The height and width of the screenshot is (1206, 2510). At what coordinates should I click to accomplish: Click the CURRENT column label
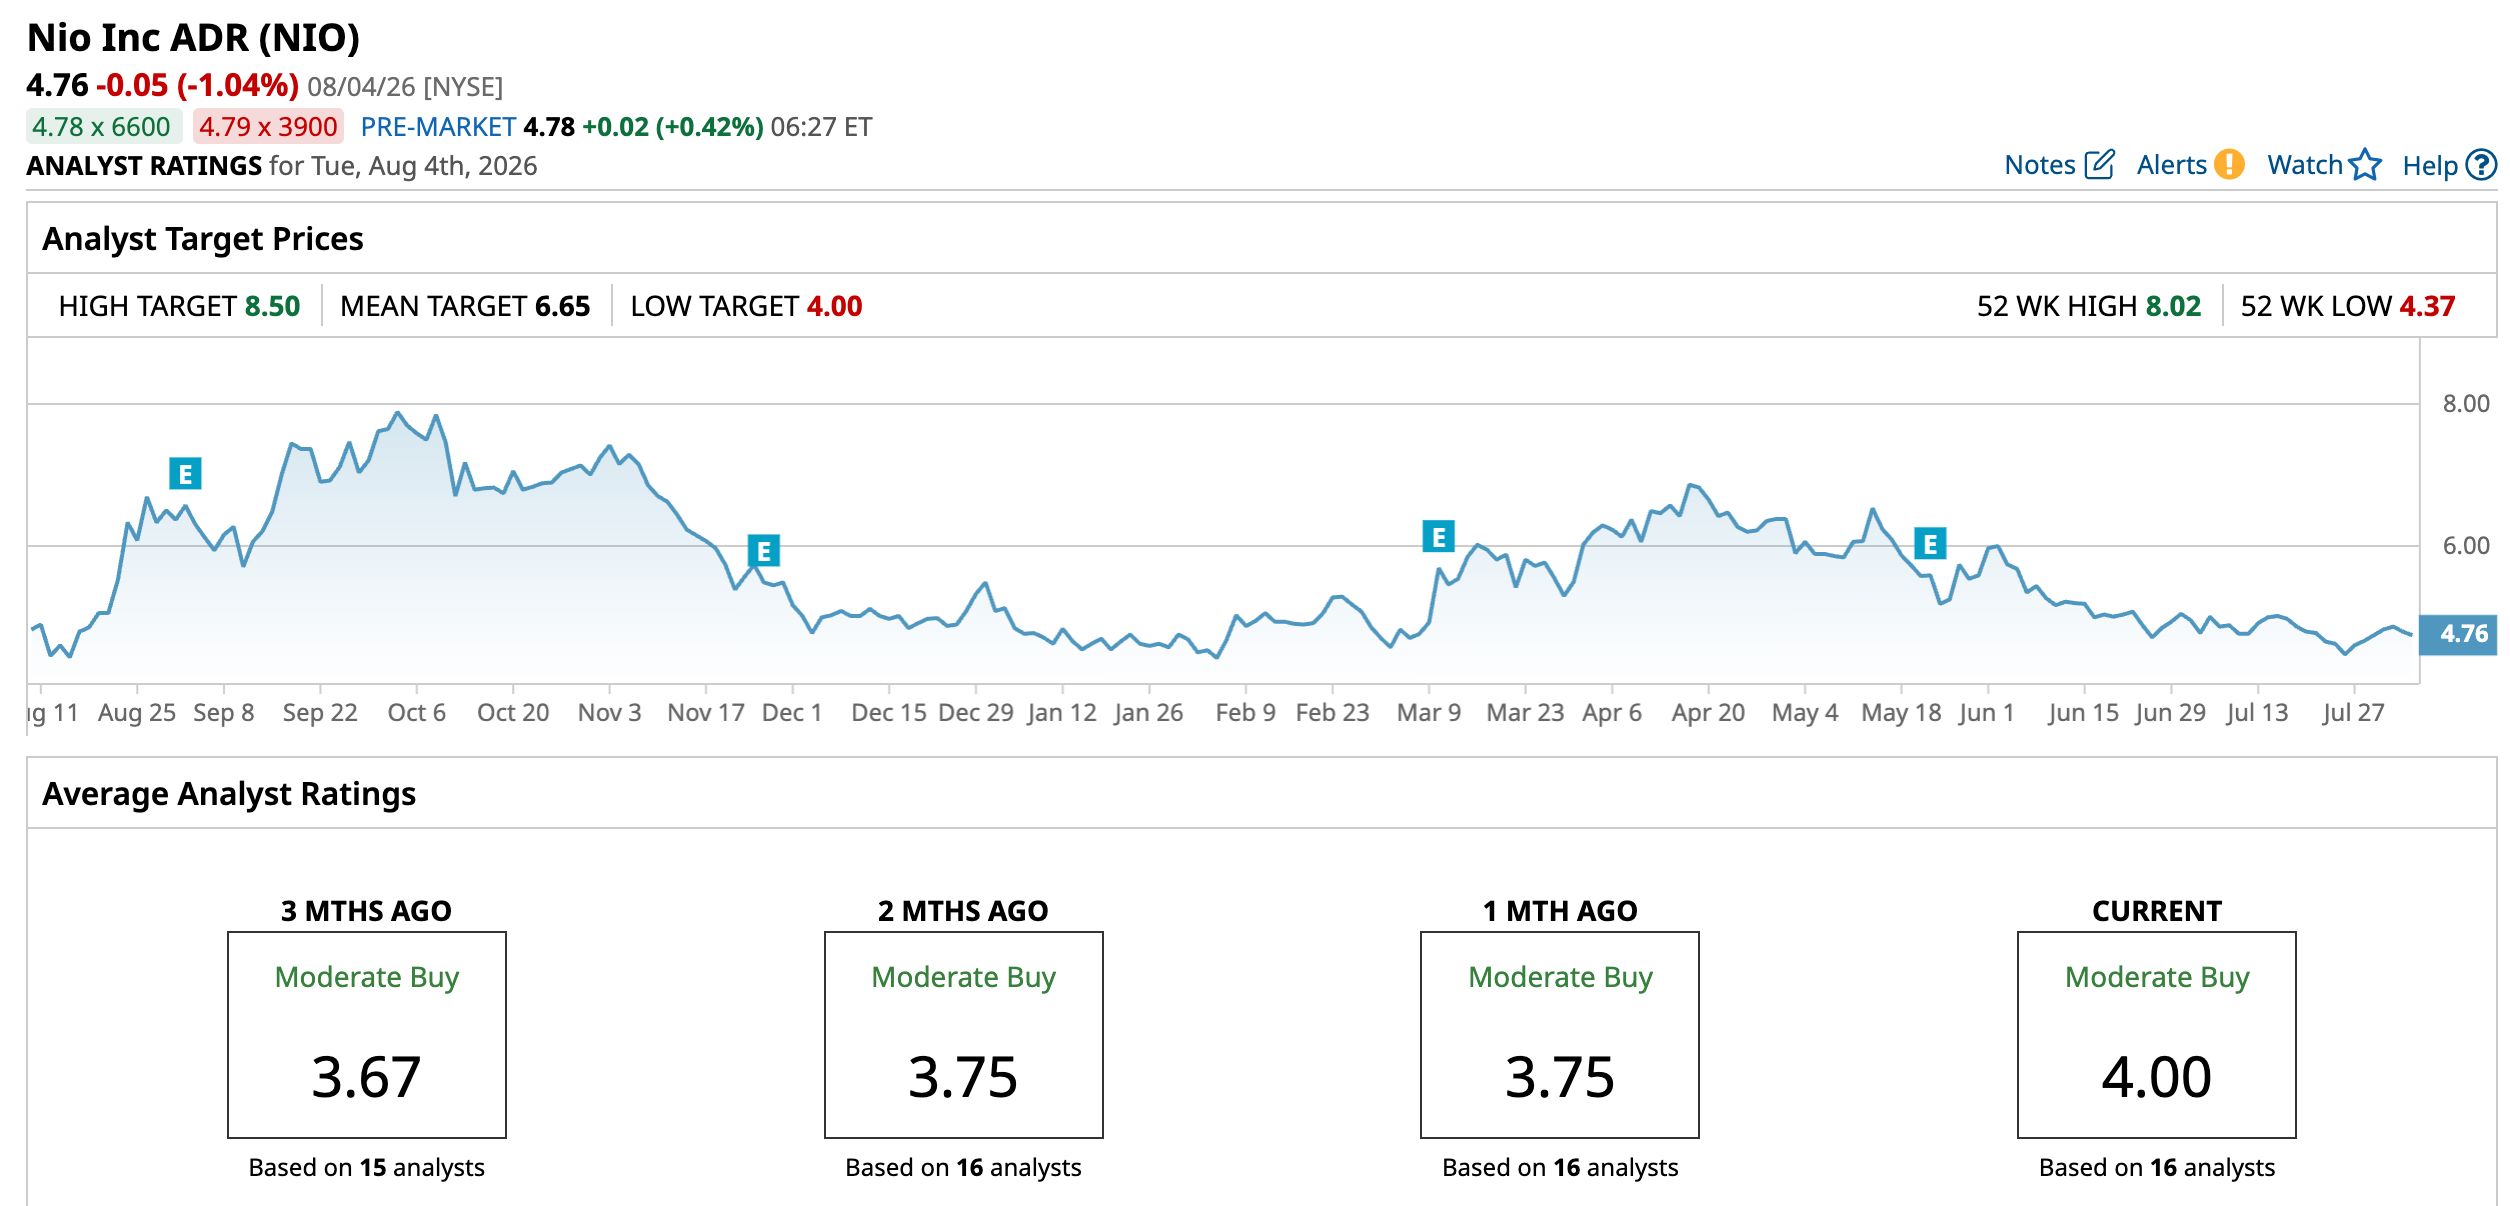[x=2157, y=911]
